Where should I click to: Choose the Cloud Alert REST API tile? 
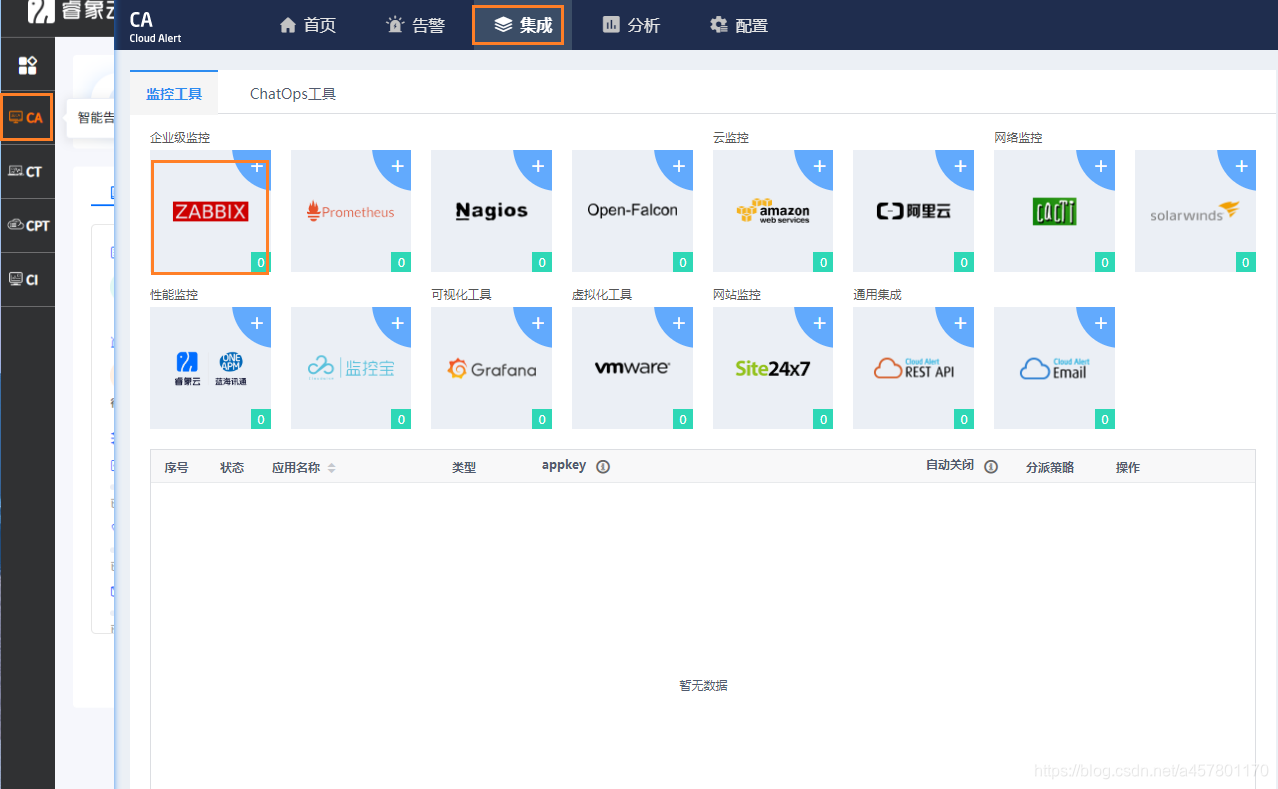pos(913,368)
